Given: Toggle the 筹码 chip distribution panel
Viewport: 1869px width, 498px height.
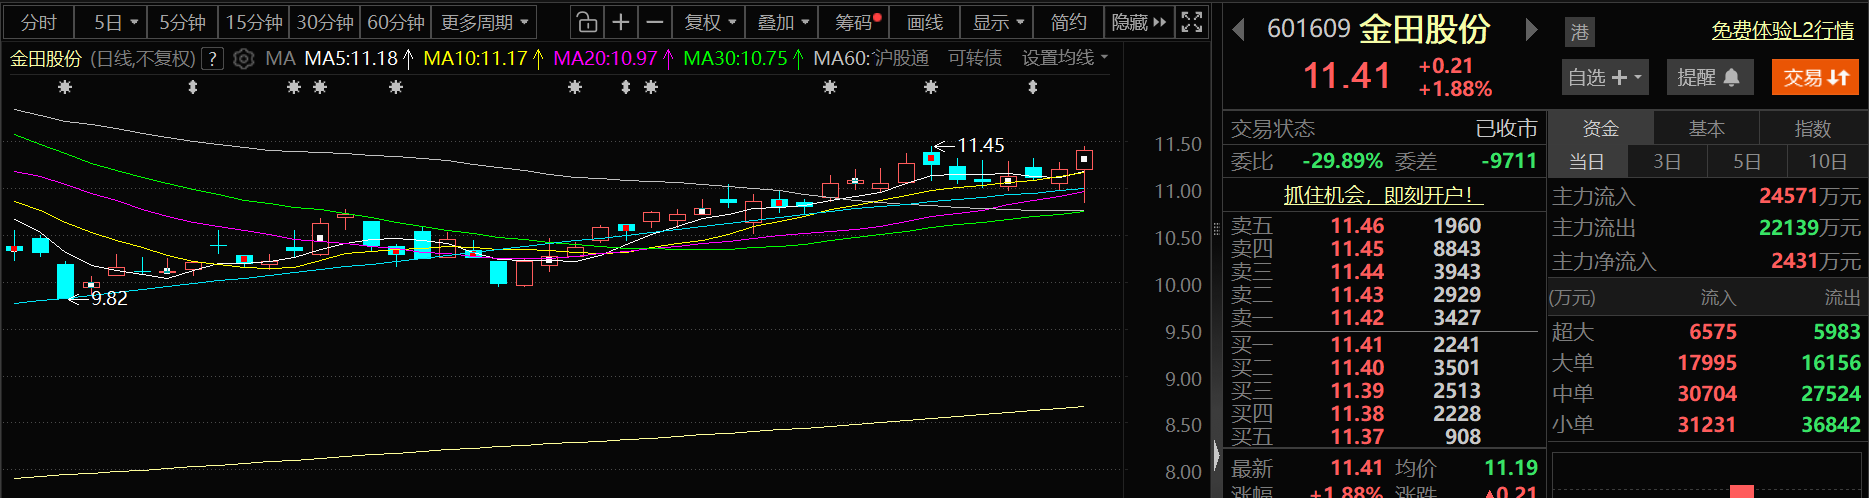Looking at the screenshot, I should click(858, 22).
